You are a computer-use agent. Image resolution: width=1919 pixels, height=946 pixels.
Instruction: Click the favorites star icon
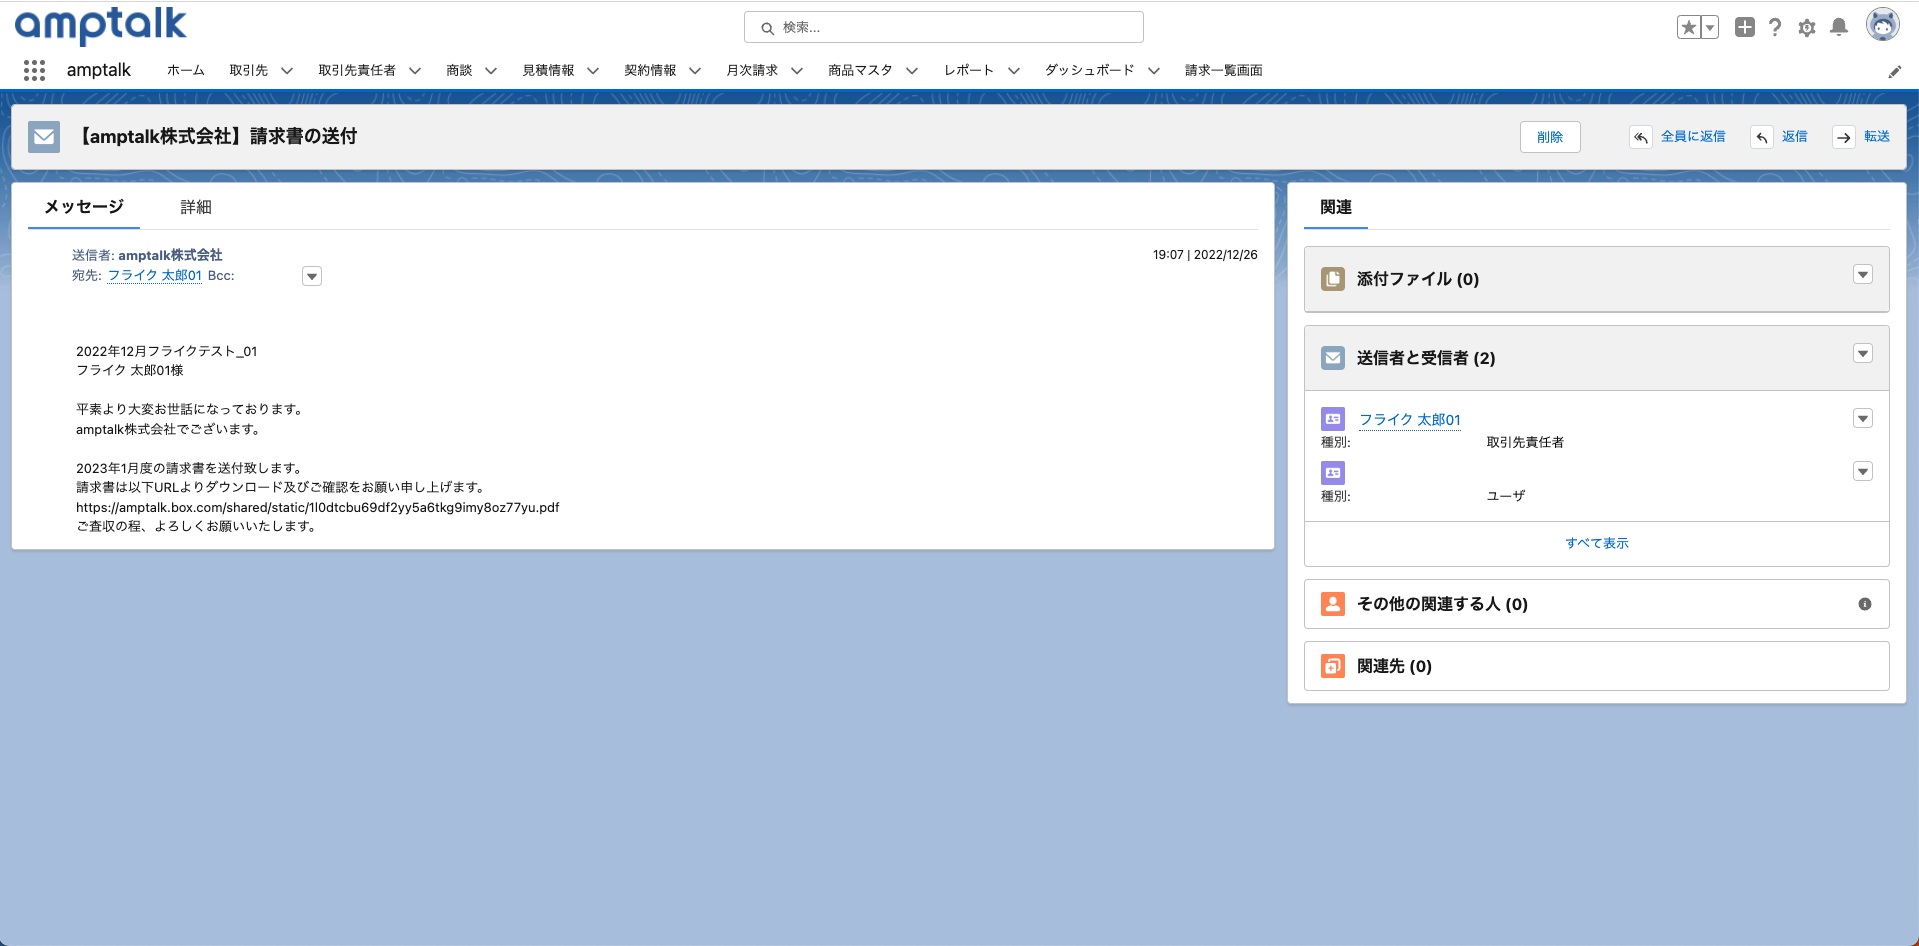[1688, 28]
